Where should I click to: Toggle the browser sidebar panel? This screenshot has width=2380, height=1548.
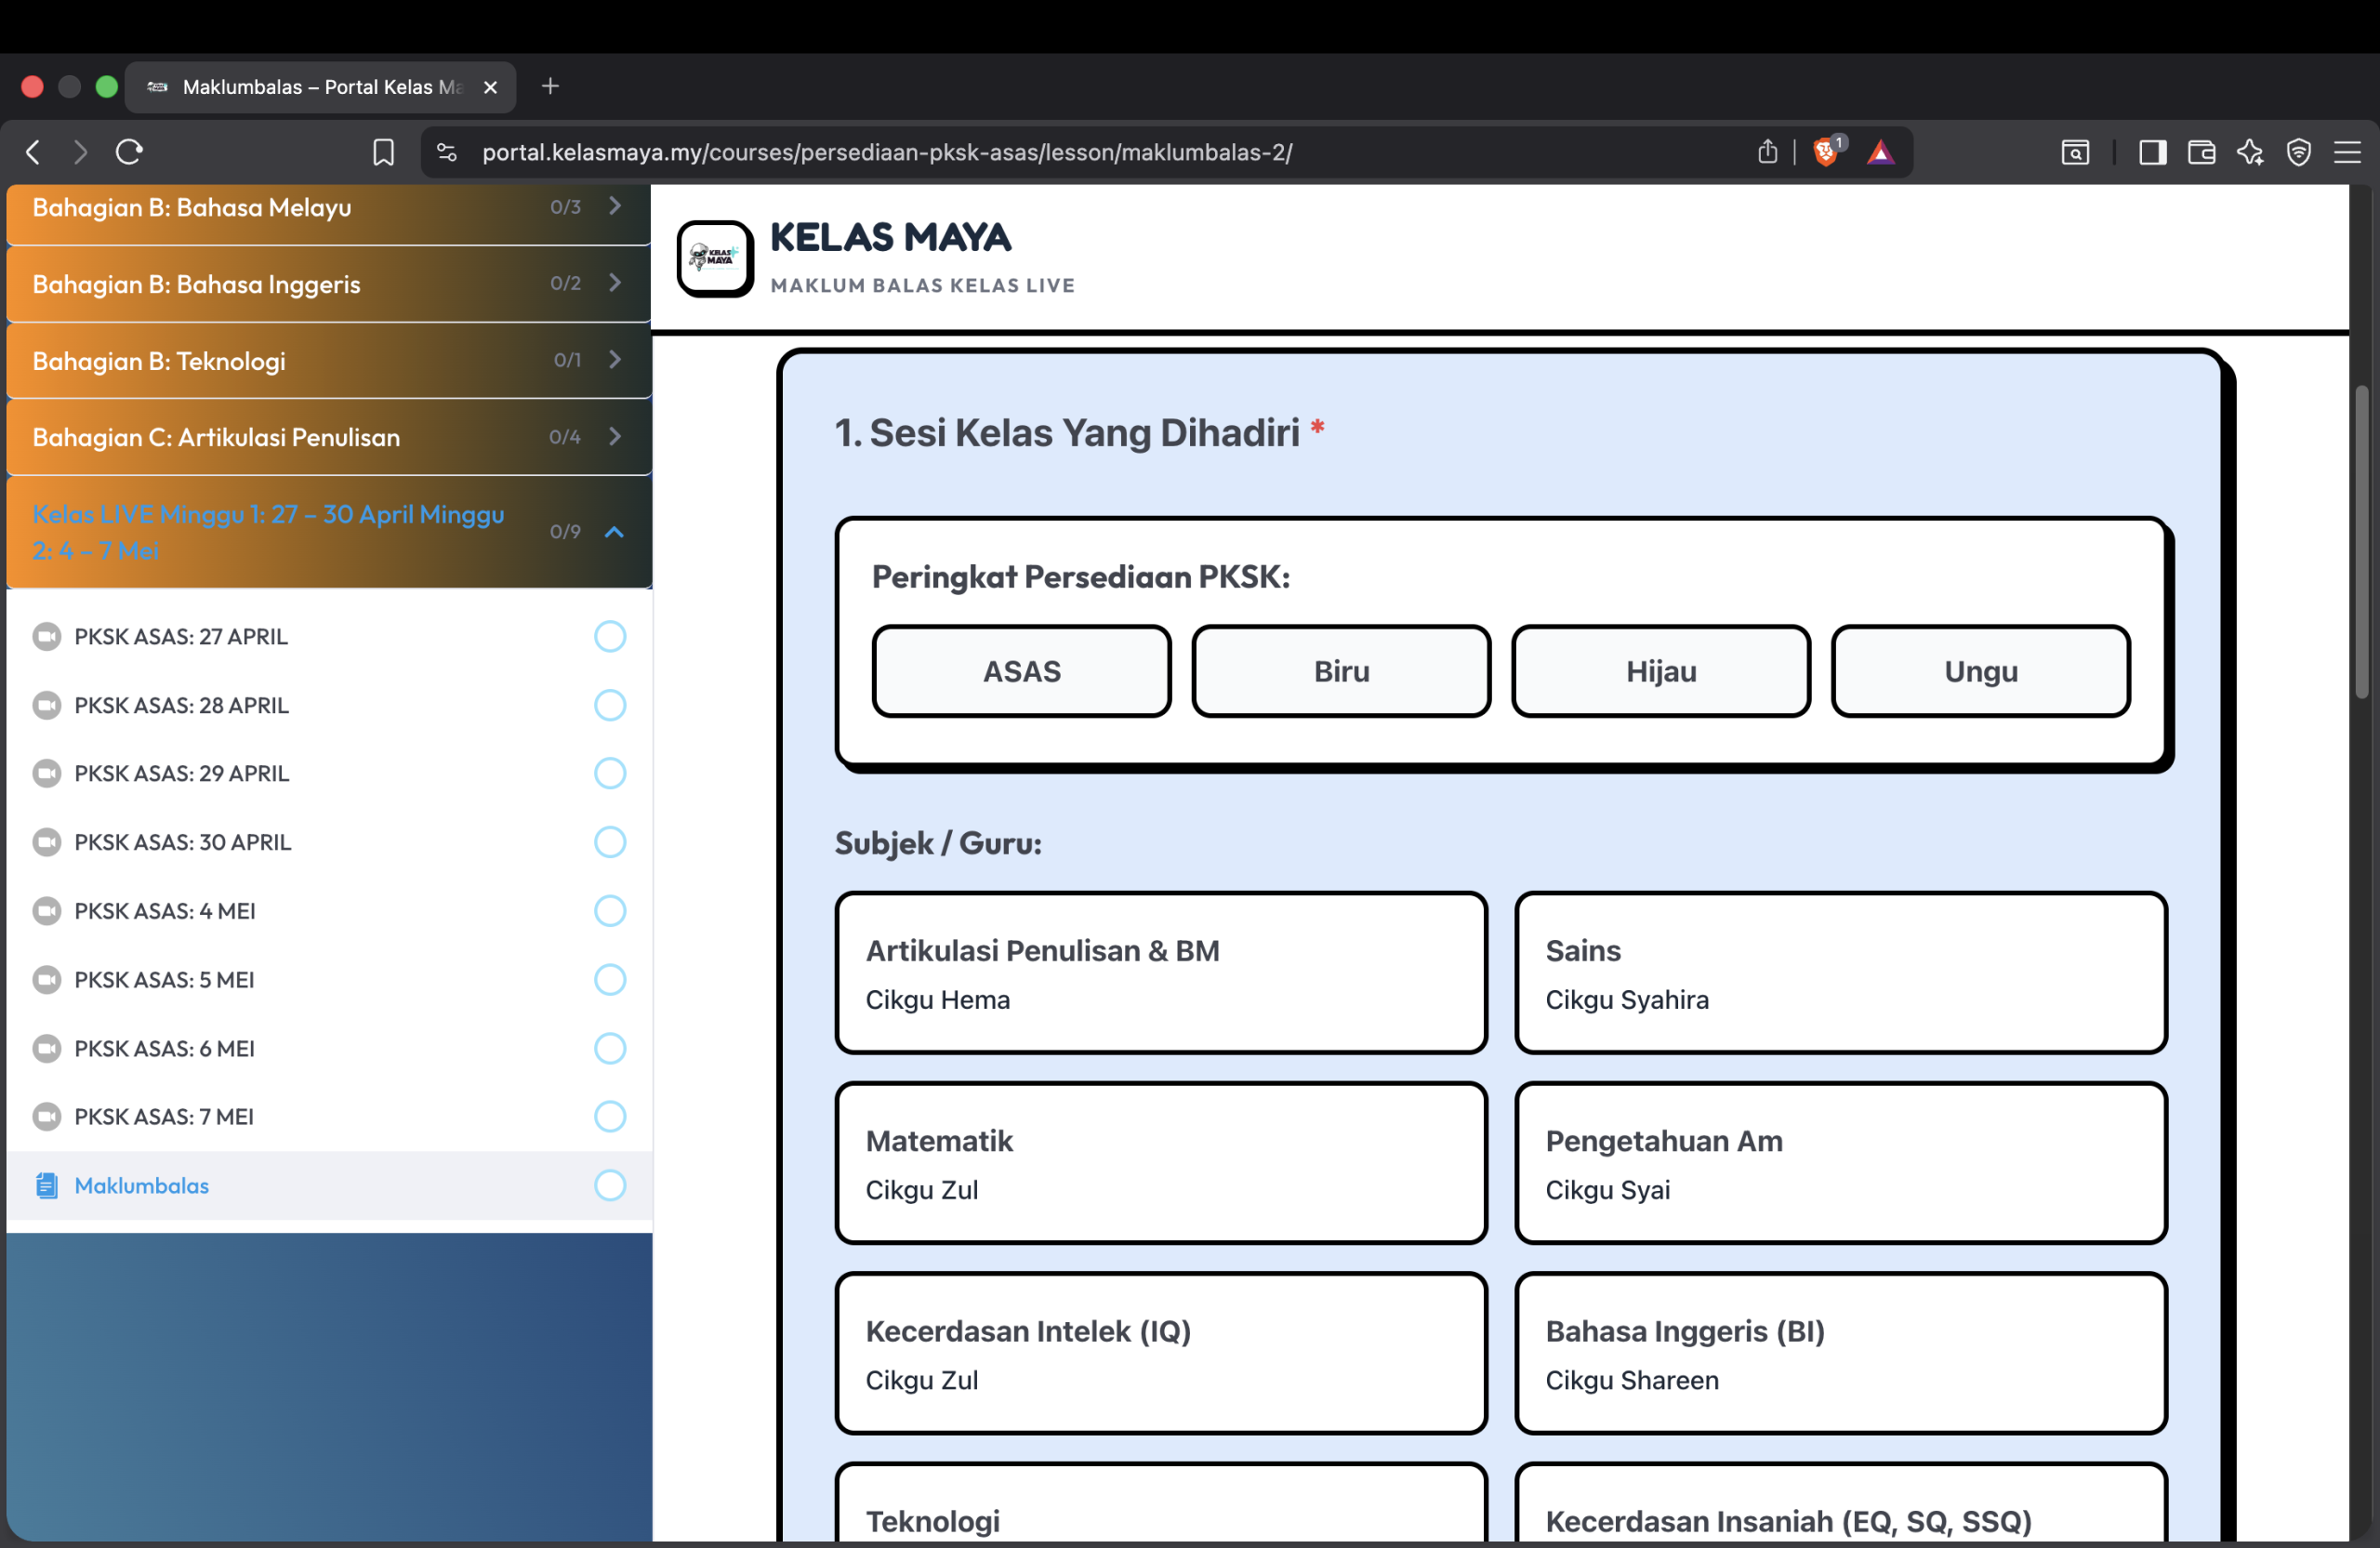[x=2152, y=152]
